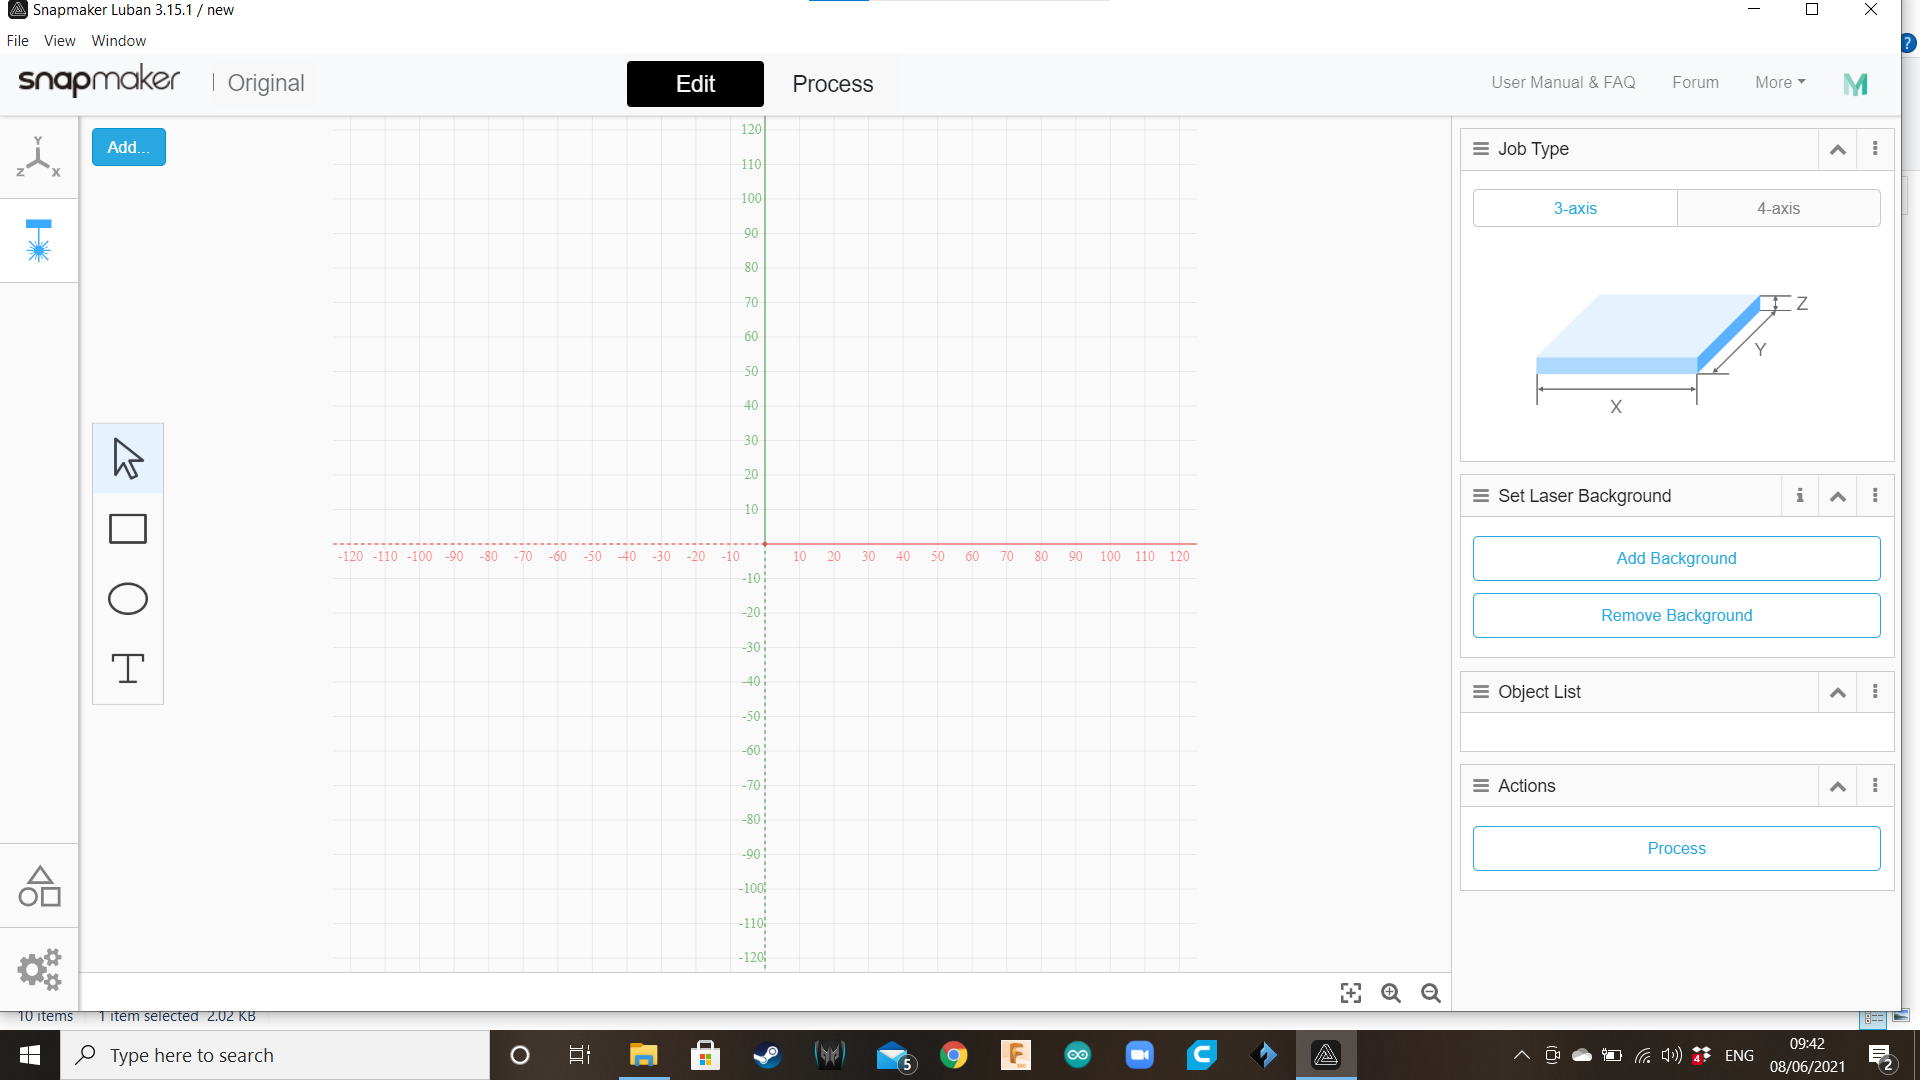Switch job type to 3-axis
Image resolution: width=1920 pixels, height=1080 pixels.
click(x=1575, y=208)
